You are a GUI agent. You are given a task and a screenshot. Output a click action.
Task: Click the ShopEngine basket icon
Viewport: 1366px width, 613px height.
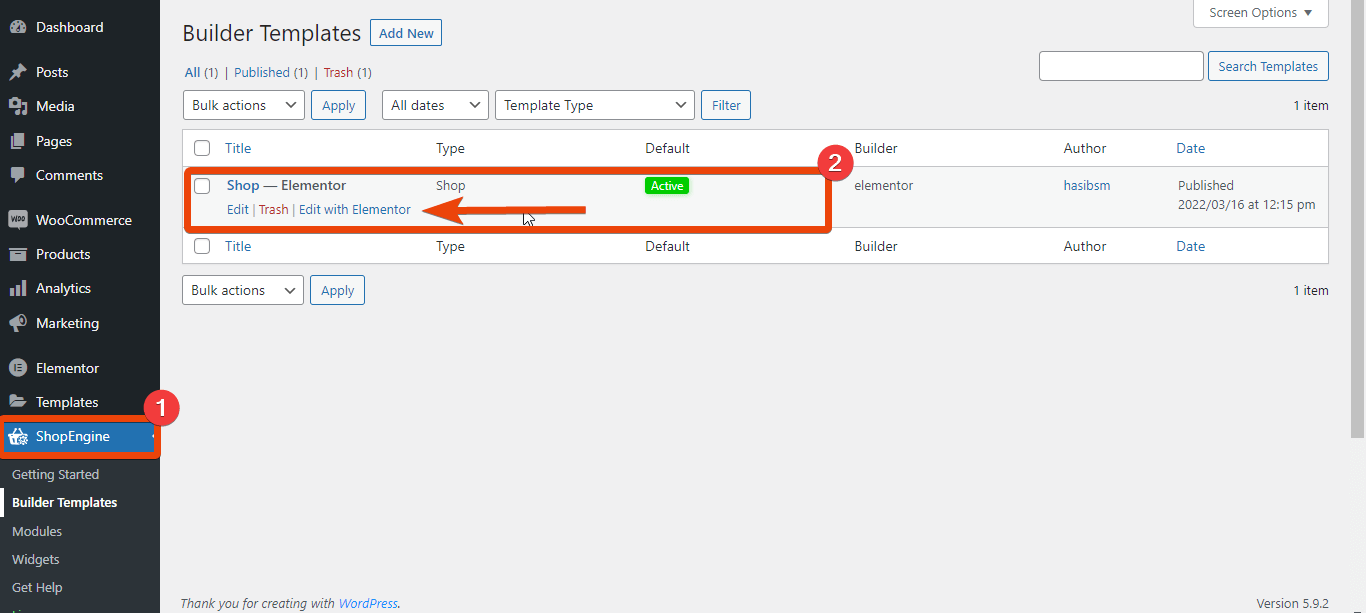pos(17,436)
